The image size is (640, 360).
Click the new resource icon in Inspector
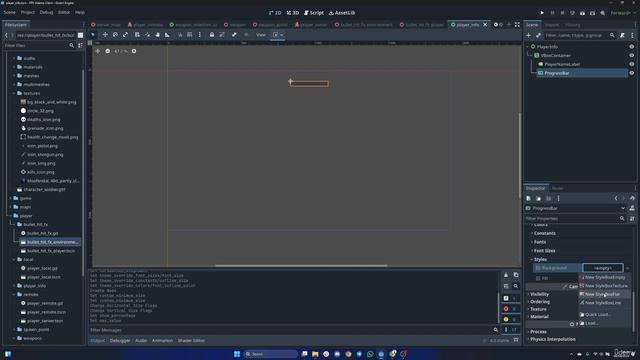[x=529, y=198]
